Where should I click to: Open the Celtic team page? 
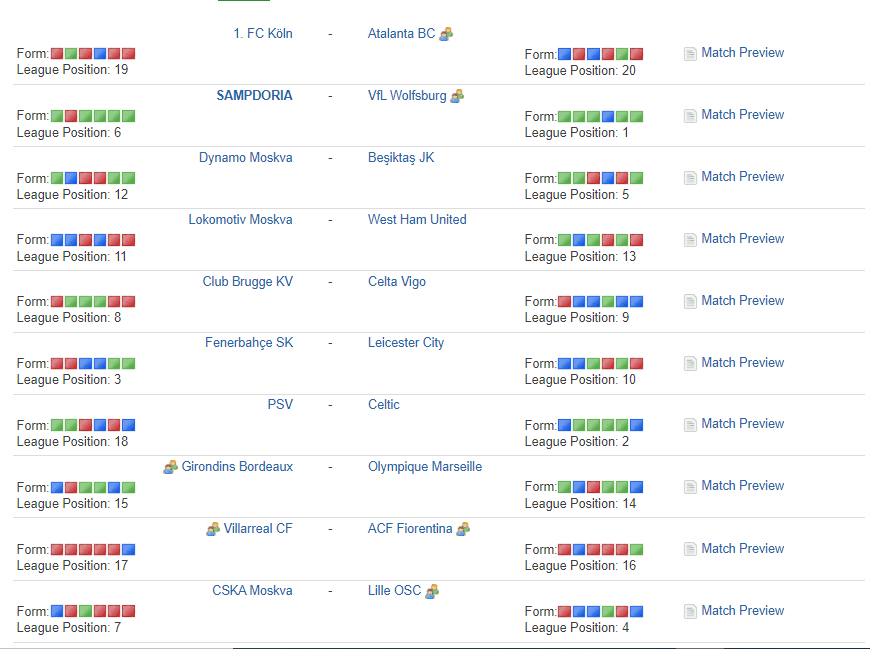tap(383, 404)
